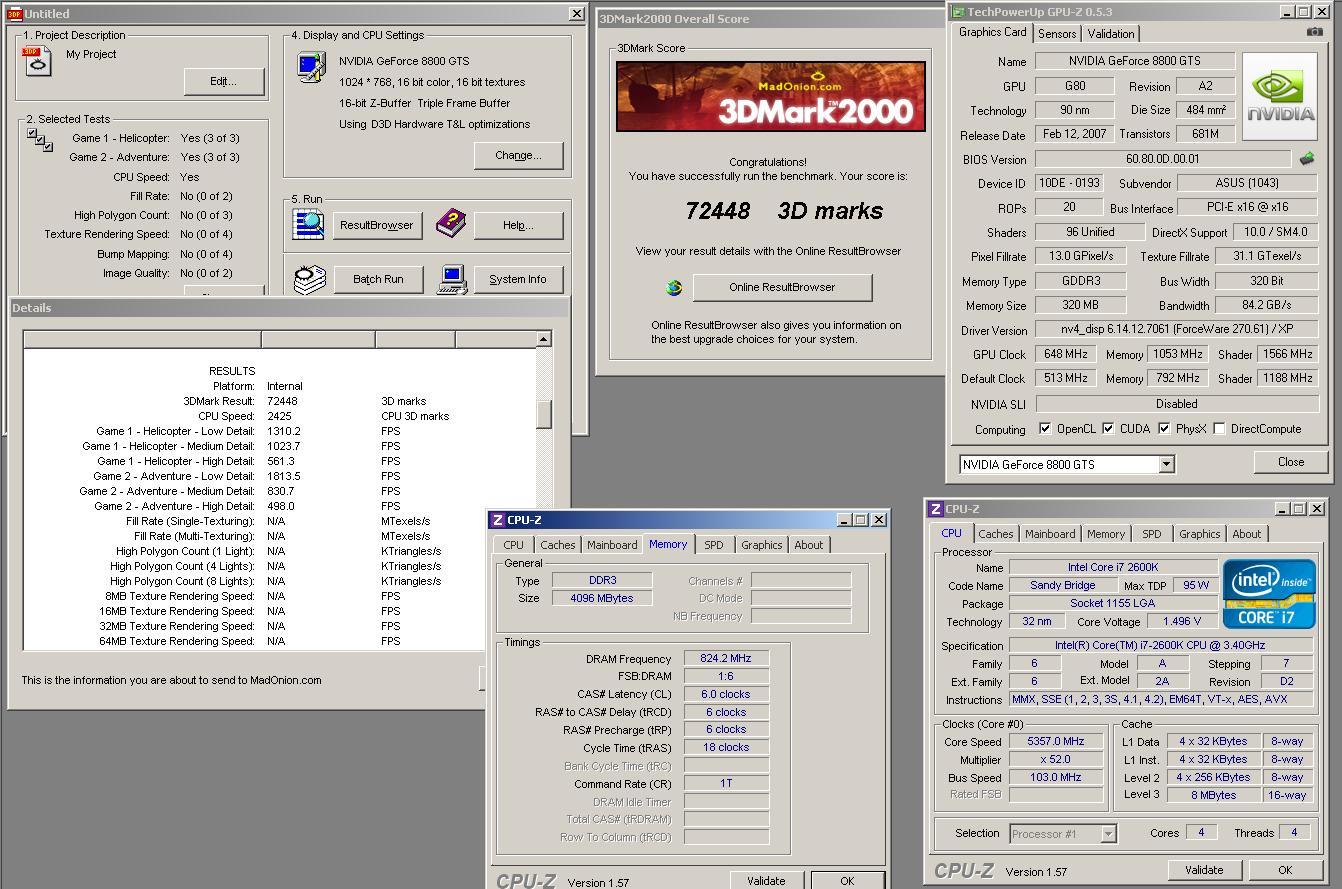The height and width of the screenshot is (889, 1342).
Task: Click the Specification field in CPU-Z
Action: 1161,645
